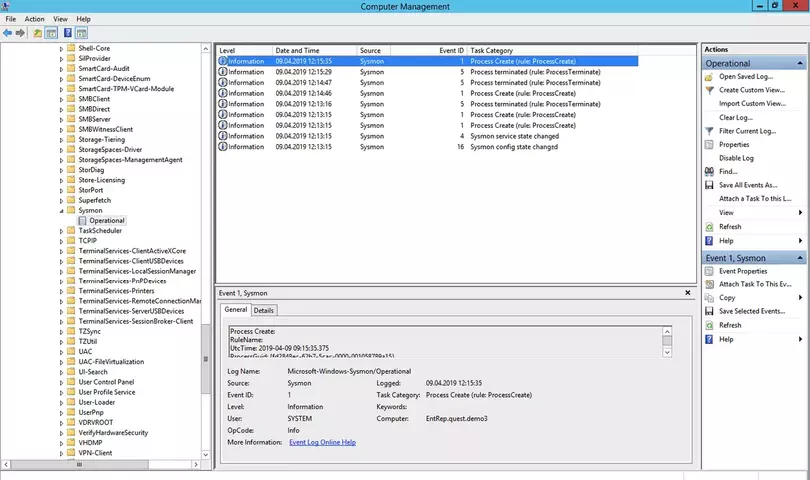The height and width of the screenshot is (480, 810).
Task: Click the Properties icon in Actions pane
Action: point(709,145)
